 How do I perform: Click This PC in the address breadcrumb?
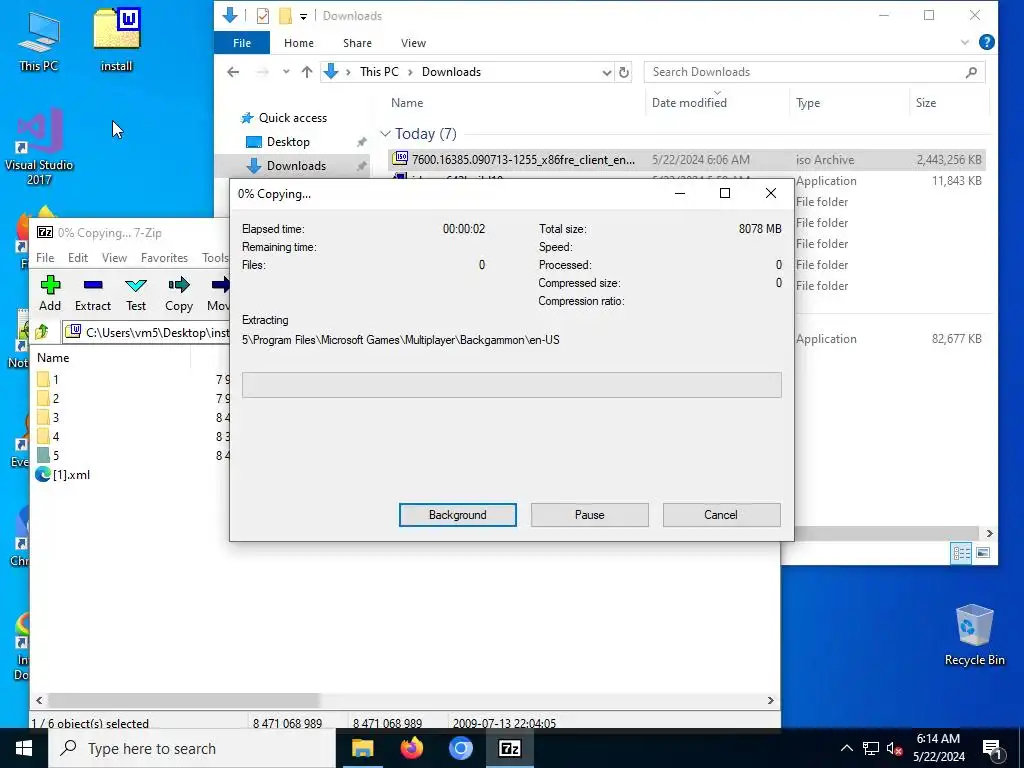pos(379,72)
